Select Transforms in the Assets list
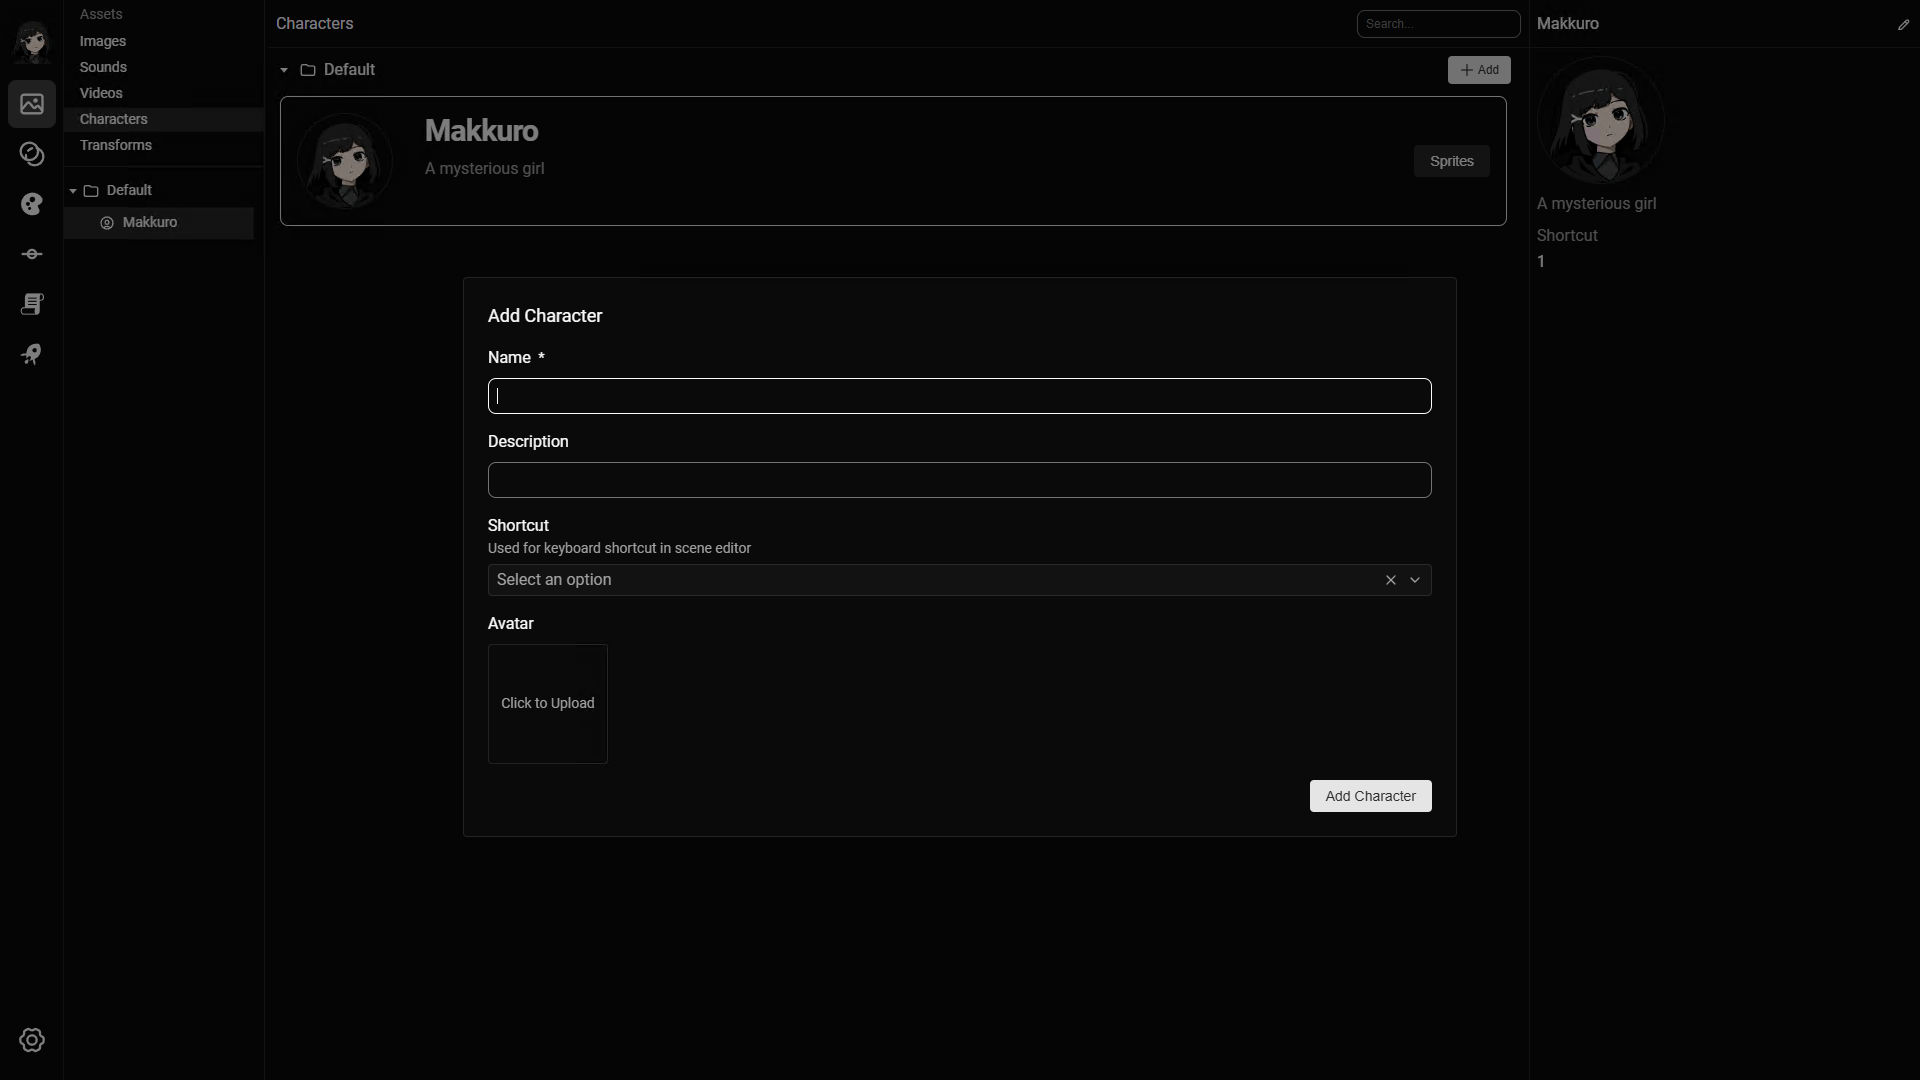This screenshot has width=1920, height=1080. 115,145
